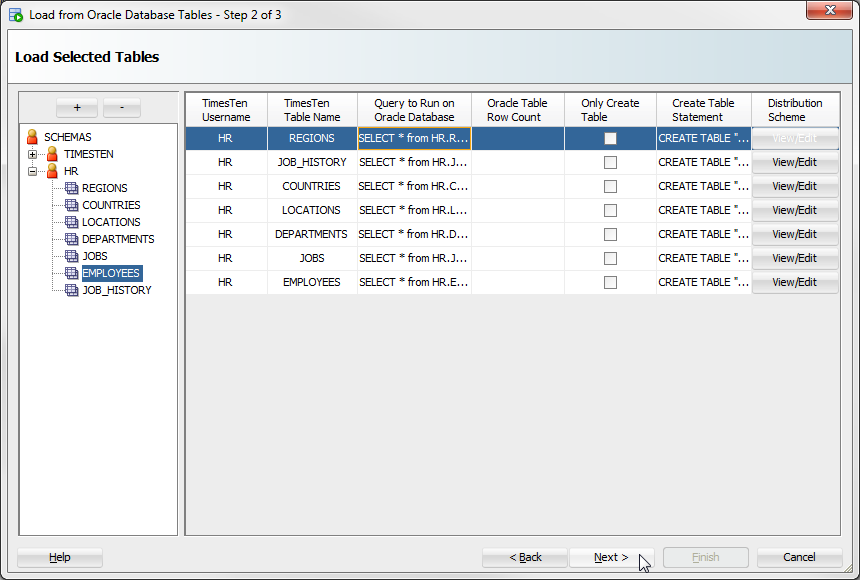Click the plus button above schema tree
The width and height of the screenshot is (860, 580).
tap(77, 108)
